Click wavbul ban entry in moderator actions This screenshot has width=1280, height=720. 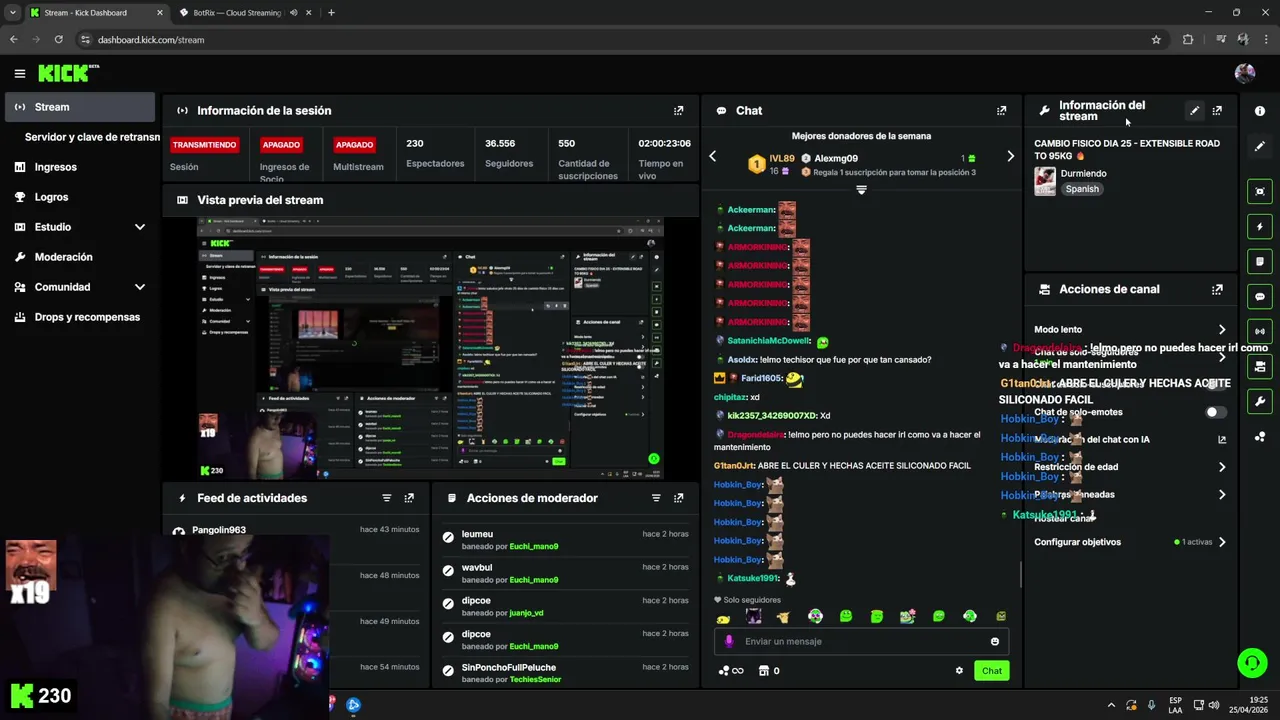point(566,574)
